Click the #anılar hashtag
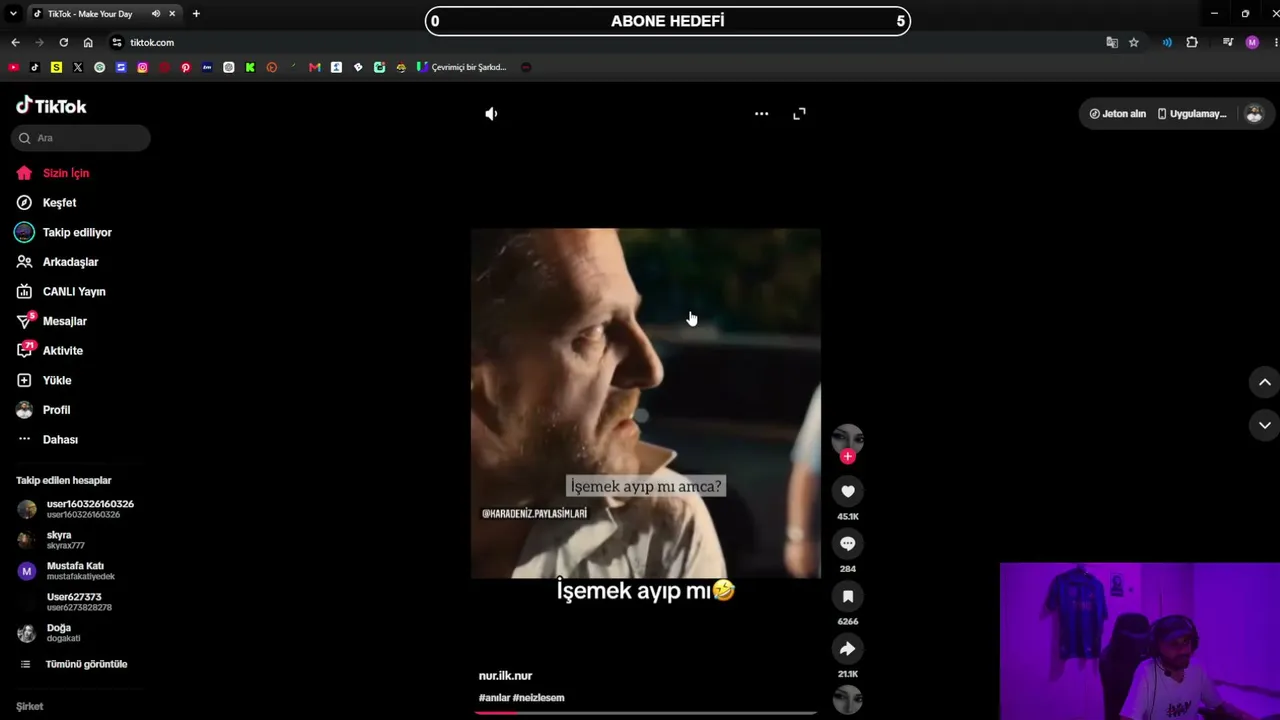 click(x=494, y=698)
